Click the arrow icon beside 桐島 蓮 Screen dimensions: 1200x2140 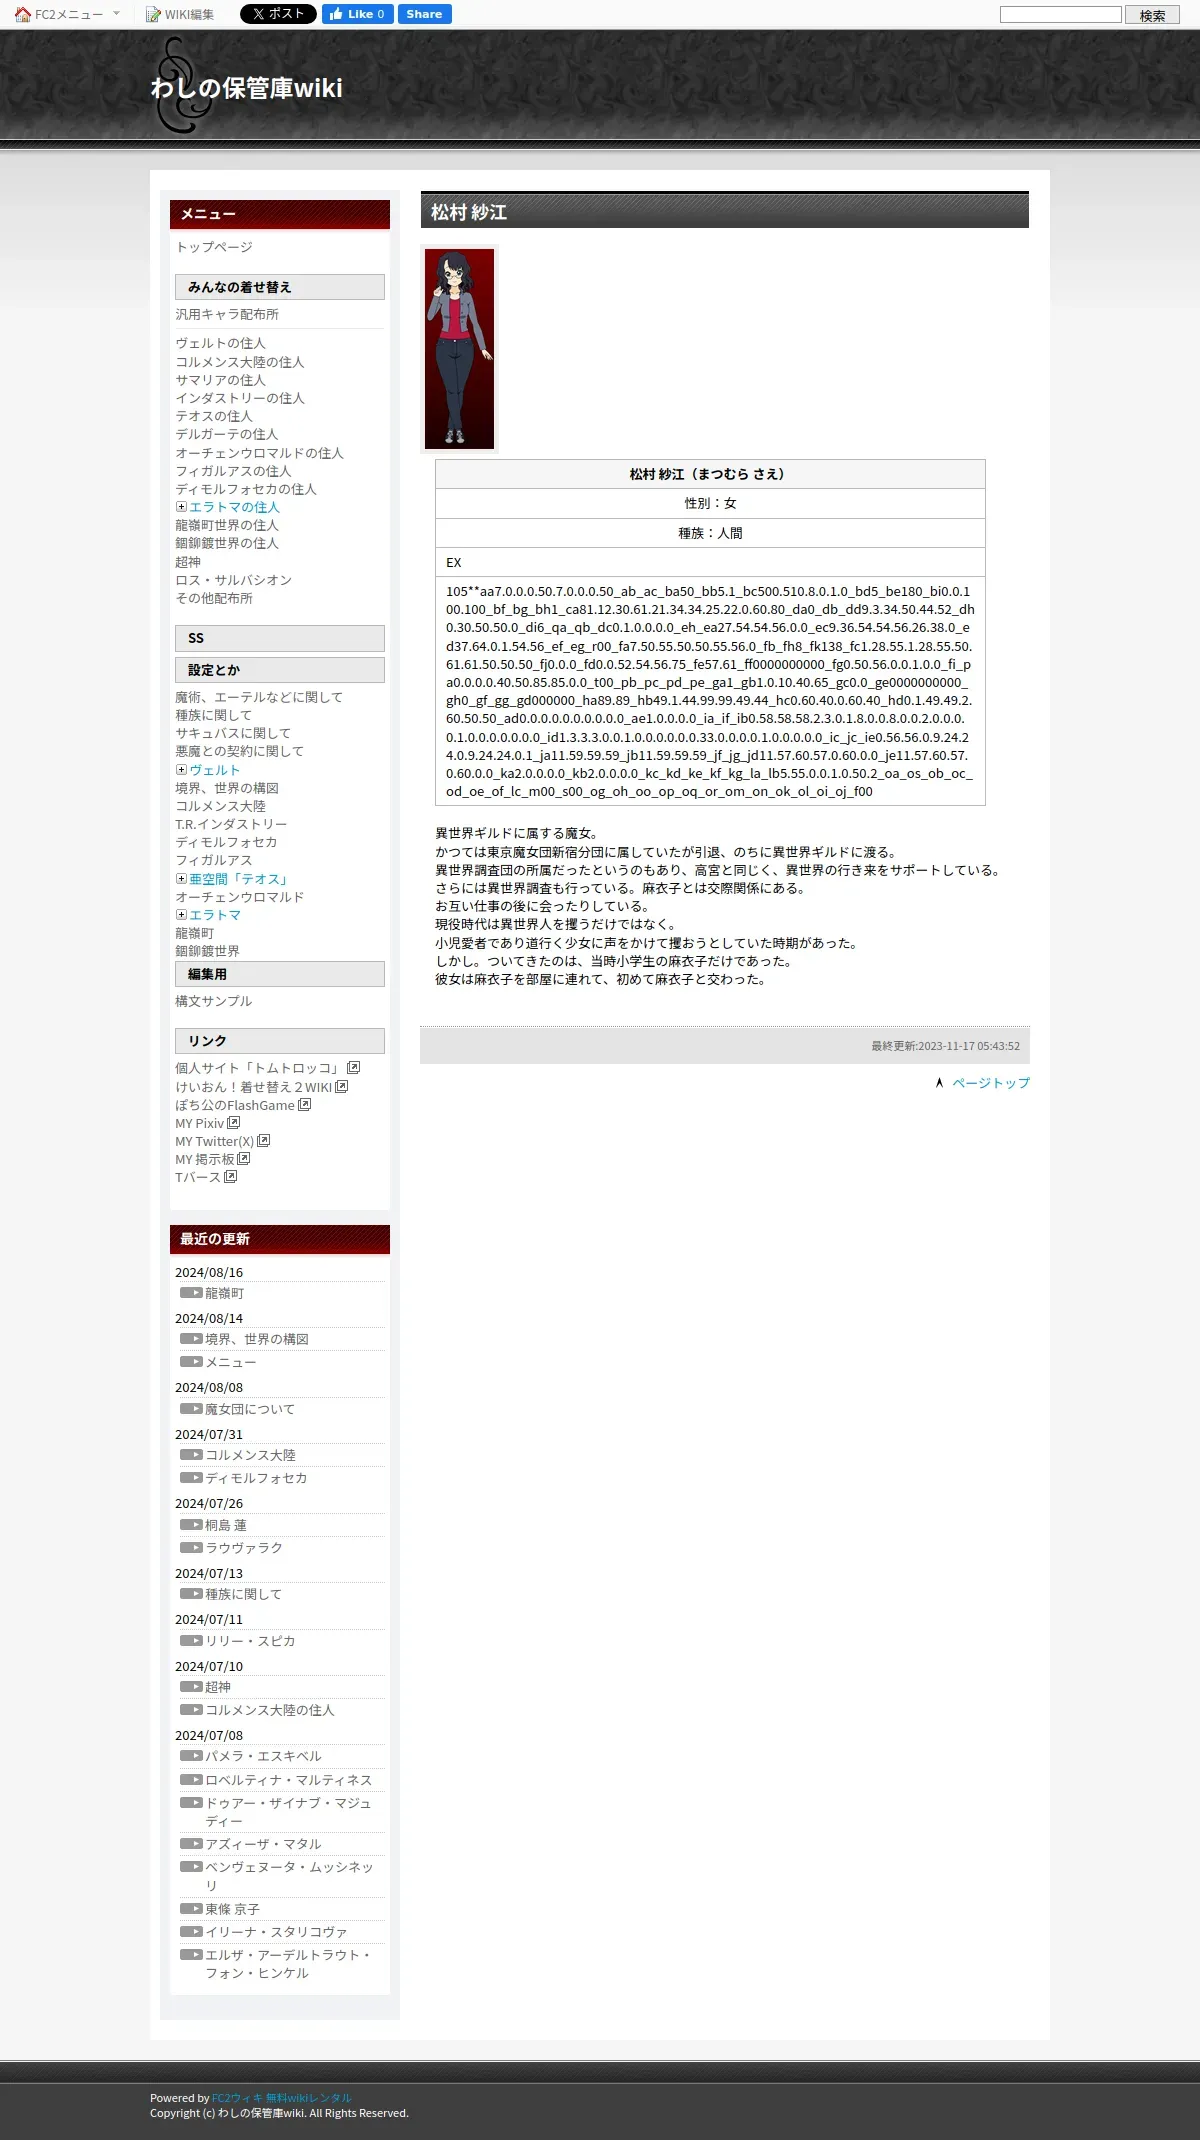point(191,1525)
